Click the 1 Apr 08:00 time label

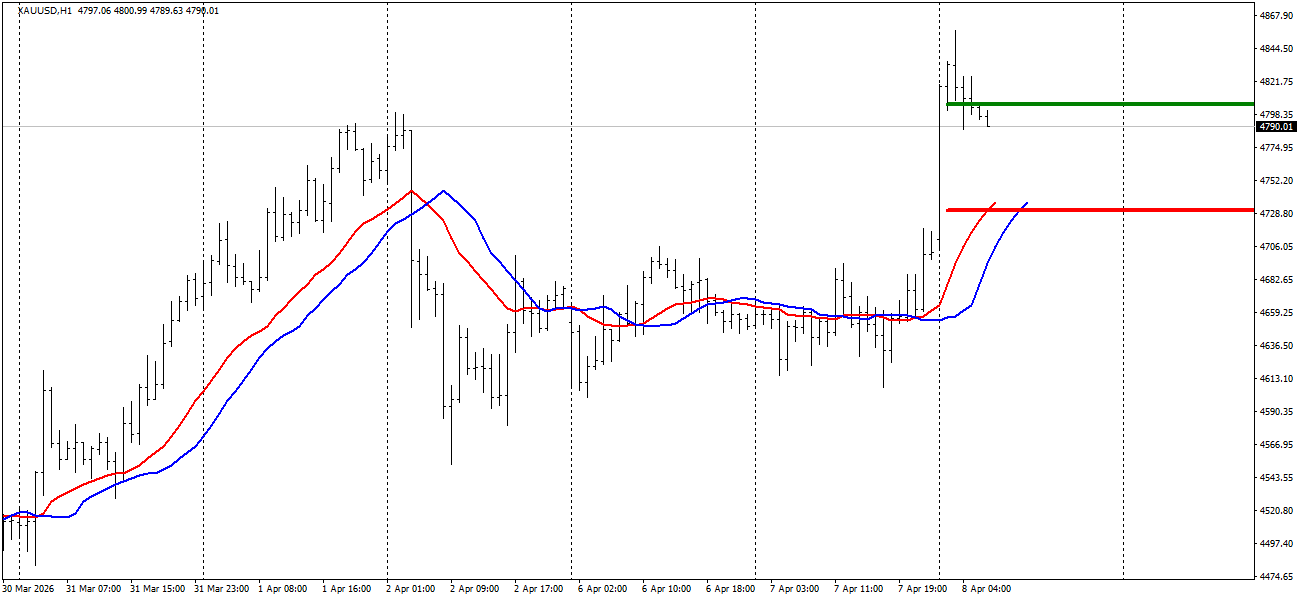pos(283,589)
